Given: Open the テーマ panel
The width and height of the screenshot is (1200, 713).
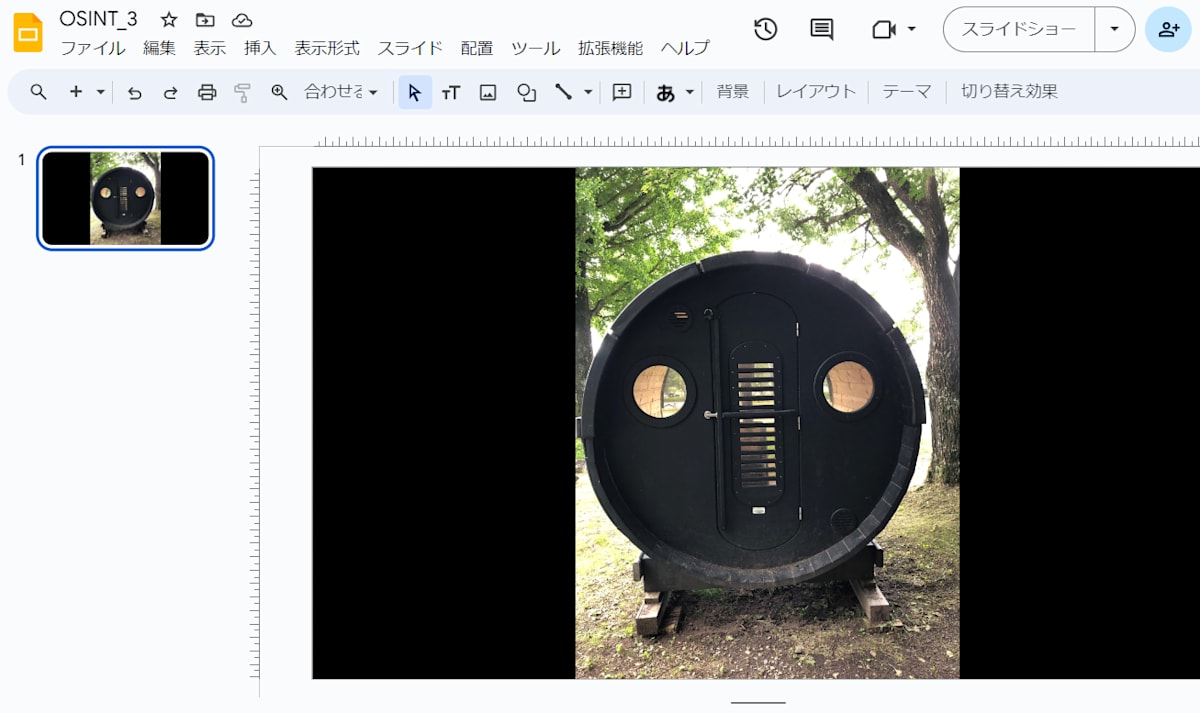Looking at the screenshot, I should (906, 92).
